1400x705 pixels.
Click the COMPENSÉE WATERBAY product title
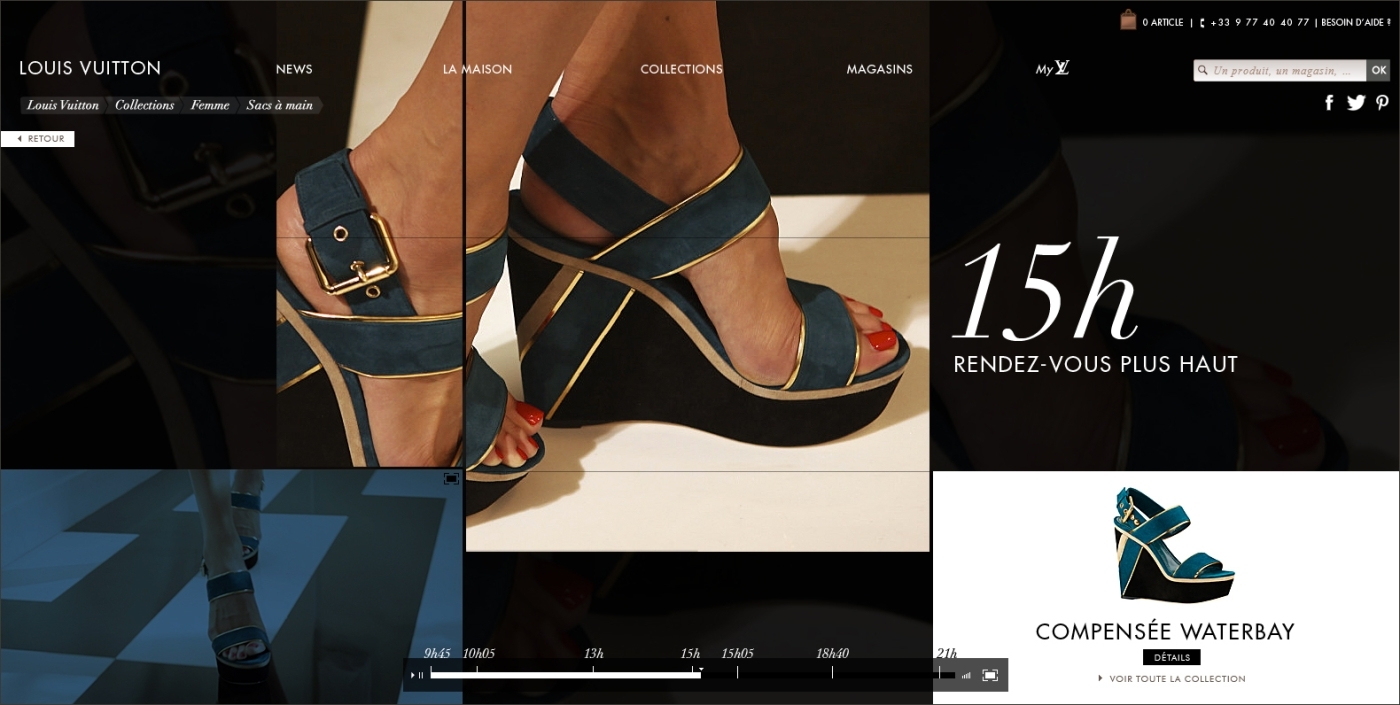1165,632
